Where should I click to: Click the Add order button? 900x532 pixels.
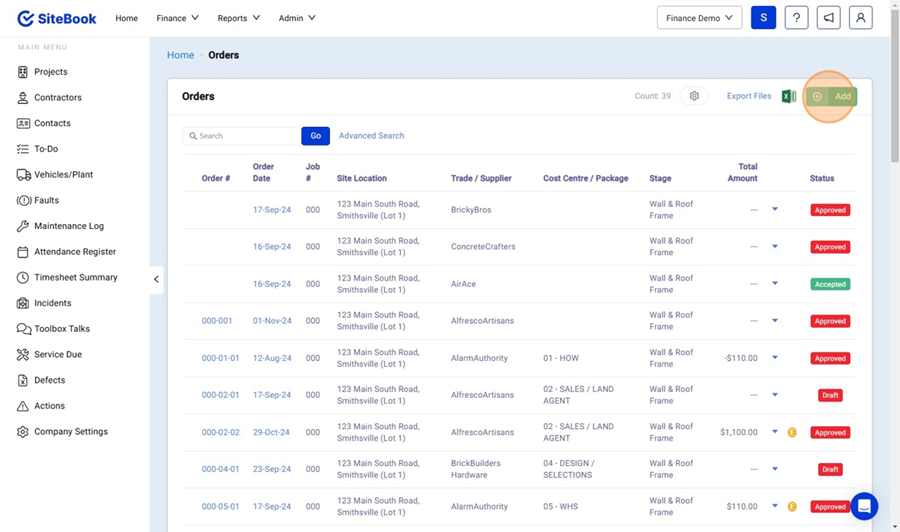(832, 97)
